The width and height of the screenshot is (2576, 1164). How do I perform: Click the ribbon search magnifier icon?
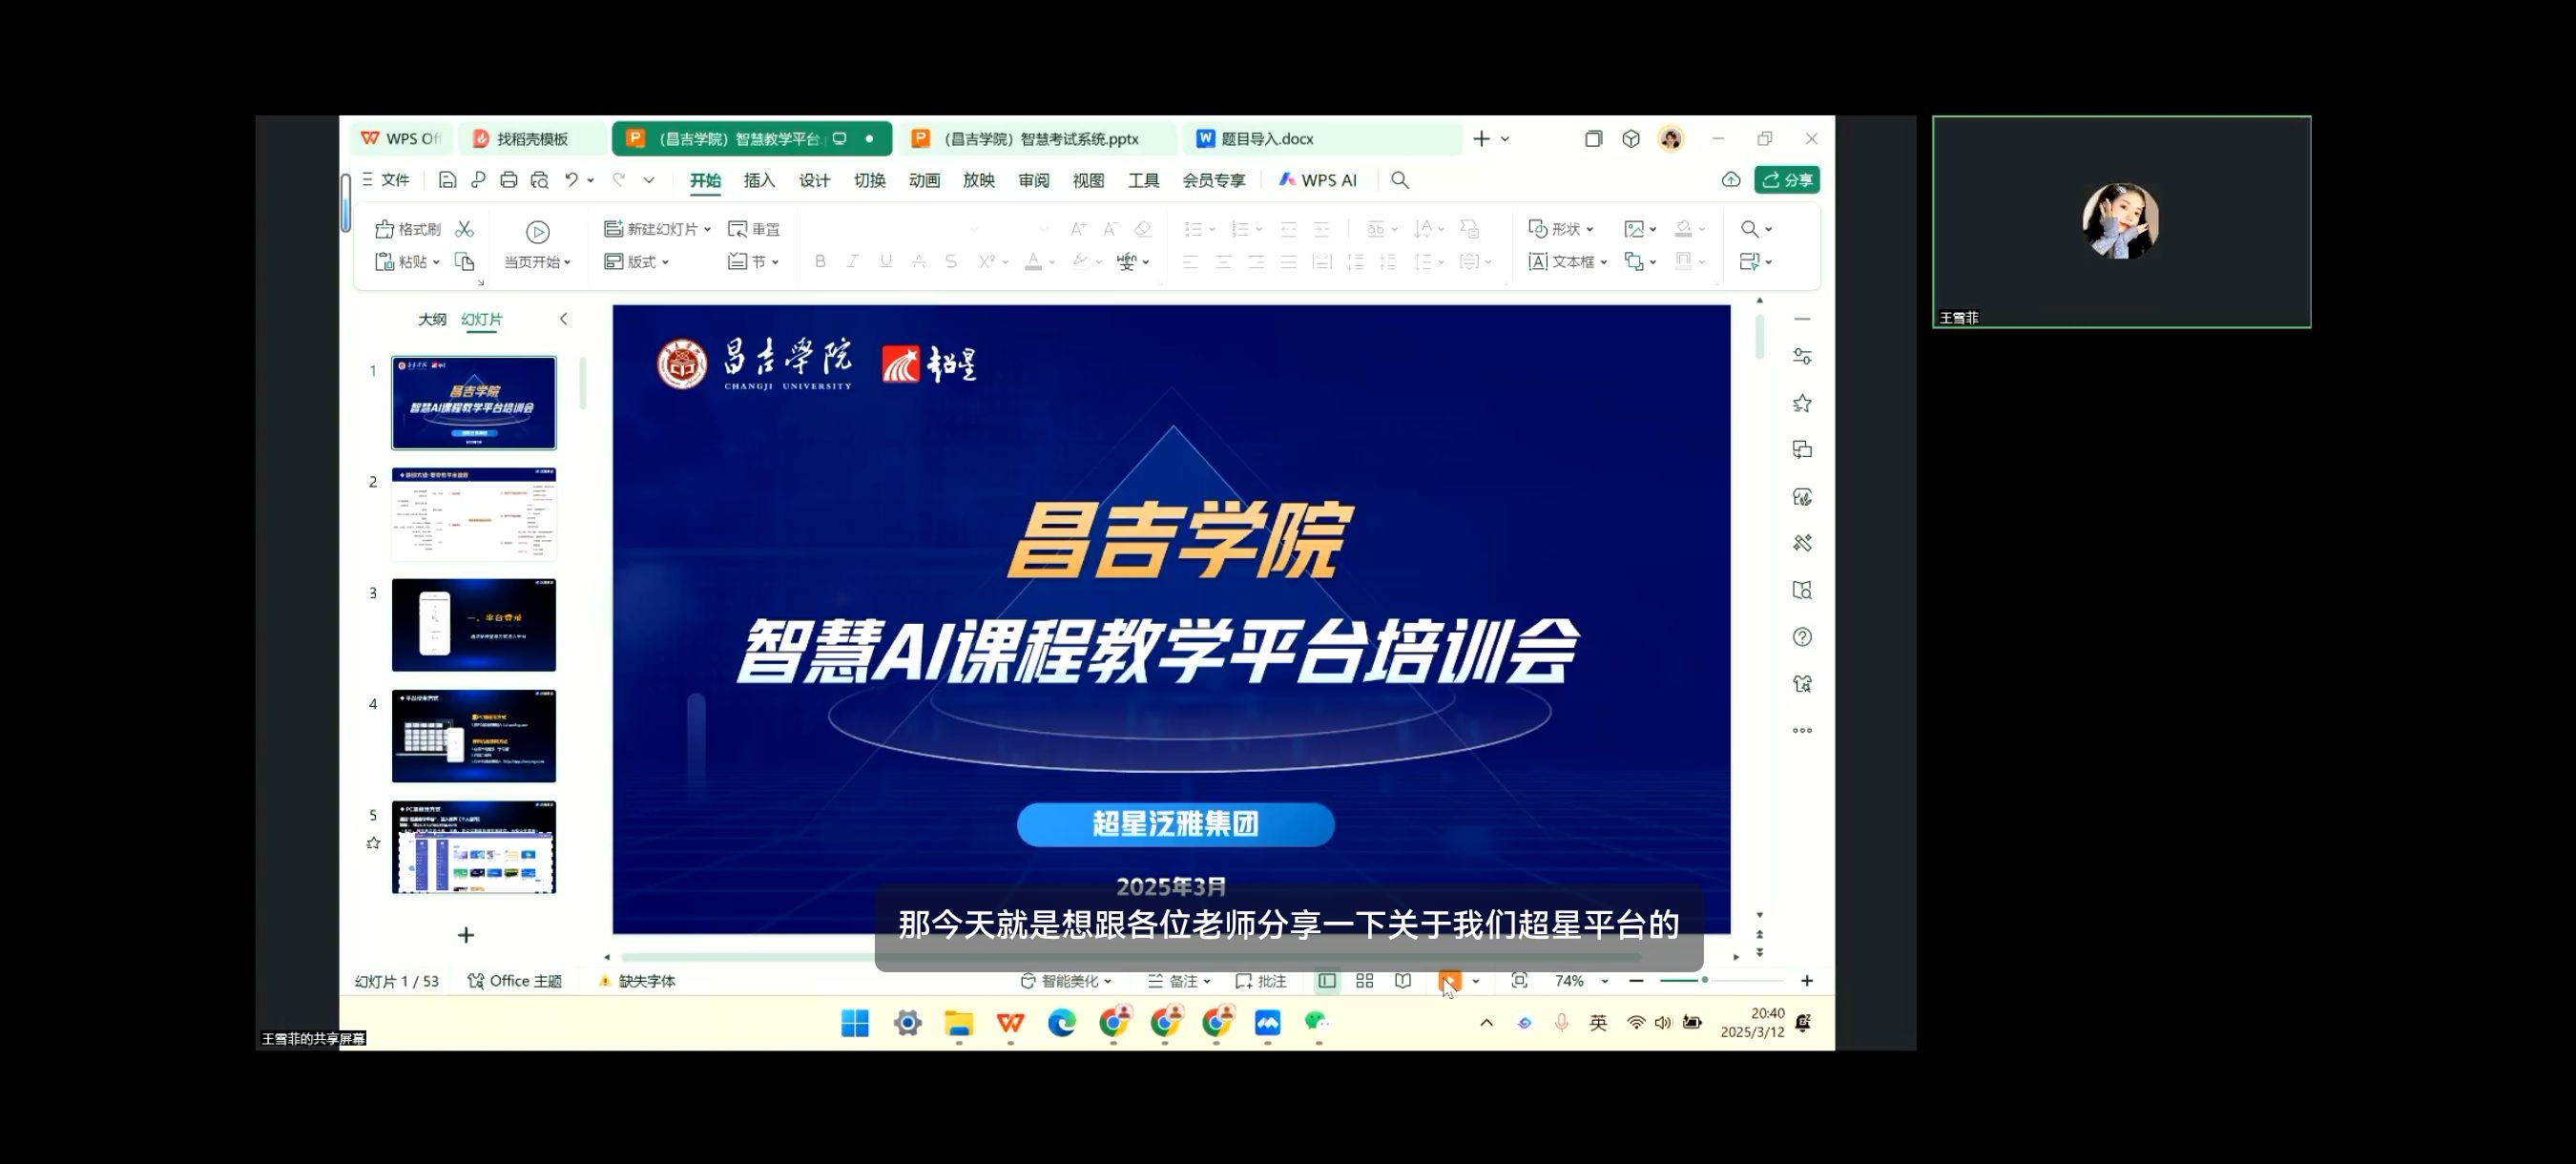pos(1400,180)
